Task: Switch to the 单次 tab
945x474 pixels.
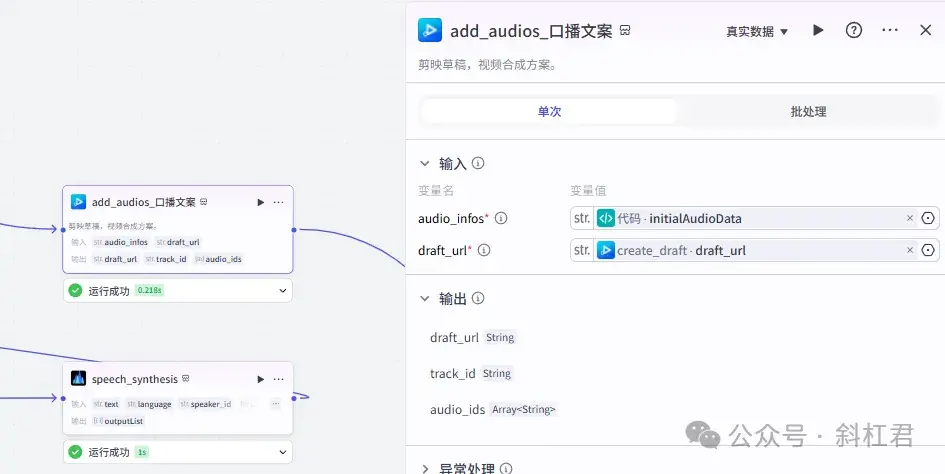Action: 549,112
